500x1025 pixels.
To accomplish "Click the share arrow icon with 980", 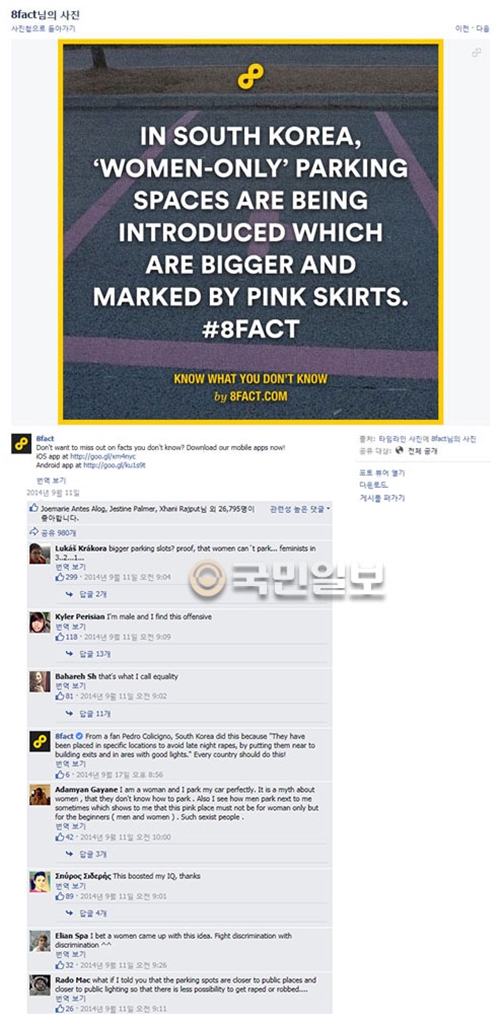I will pyautogui.click(x=34, y=532).
